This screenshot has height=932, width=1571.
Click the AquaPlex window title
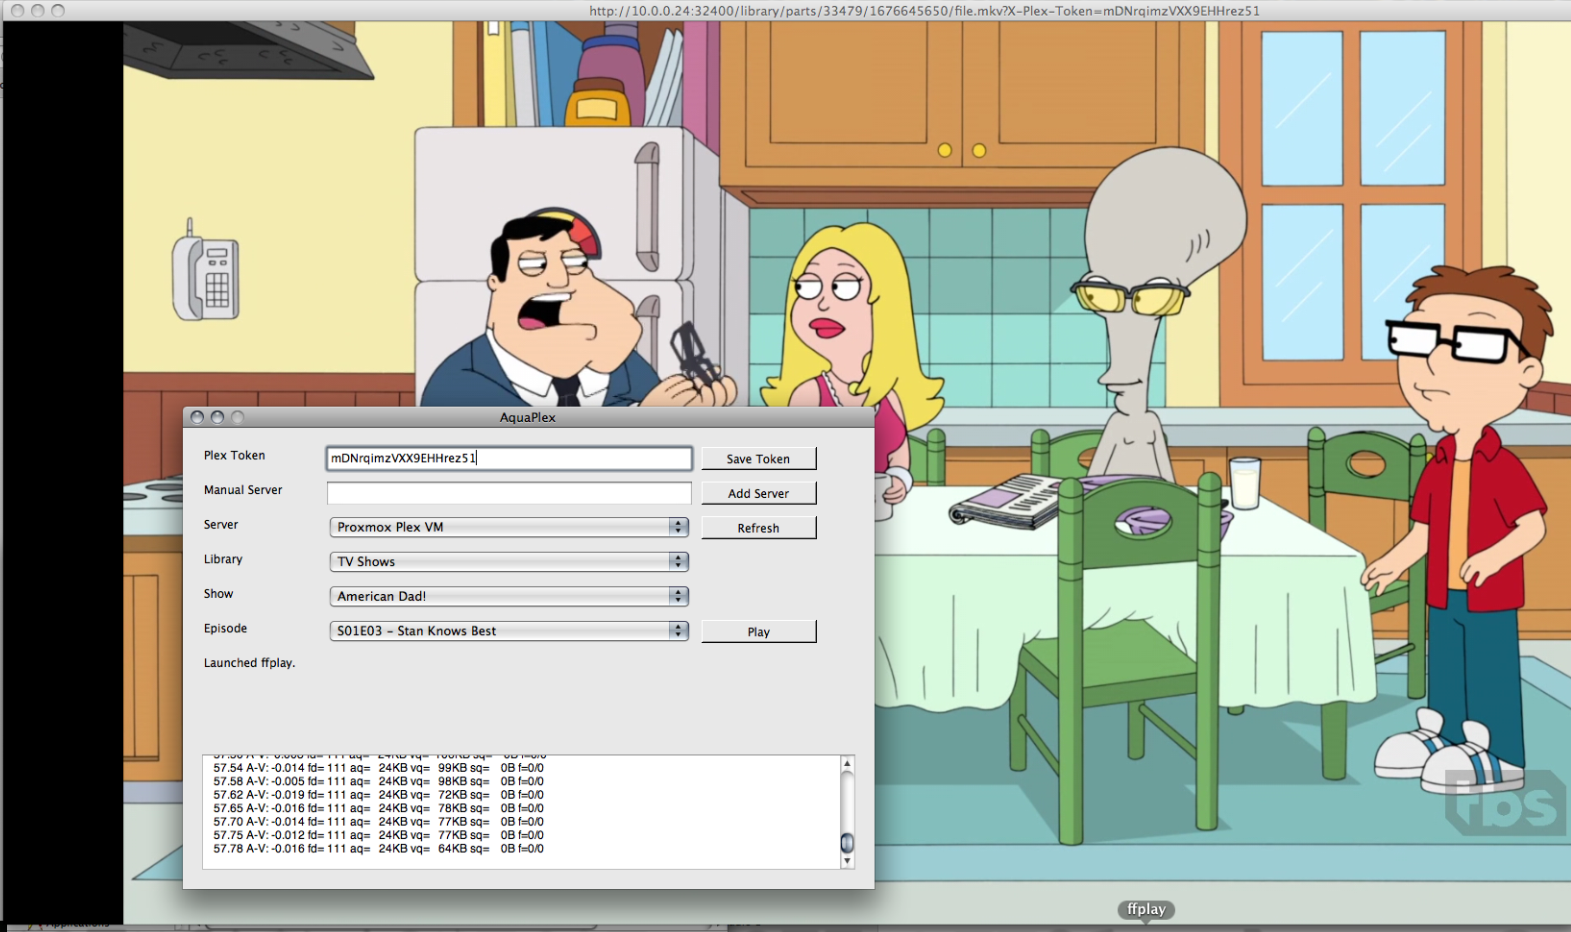[x=528, y=417]
